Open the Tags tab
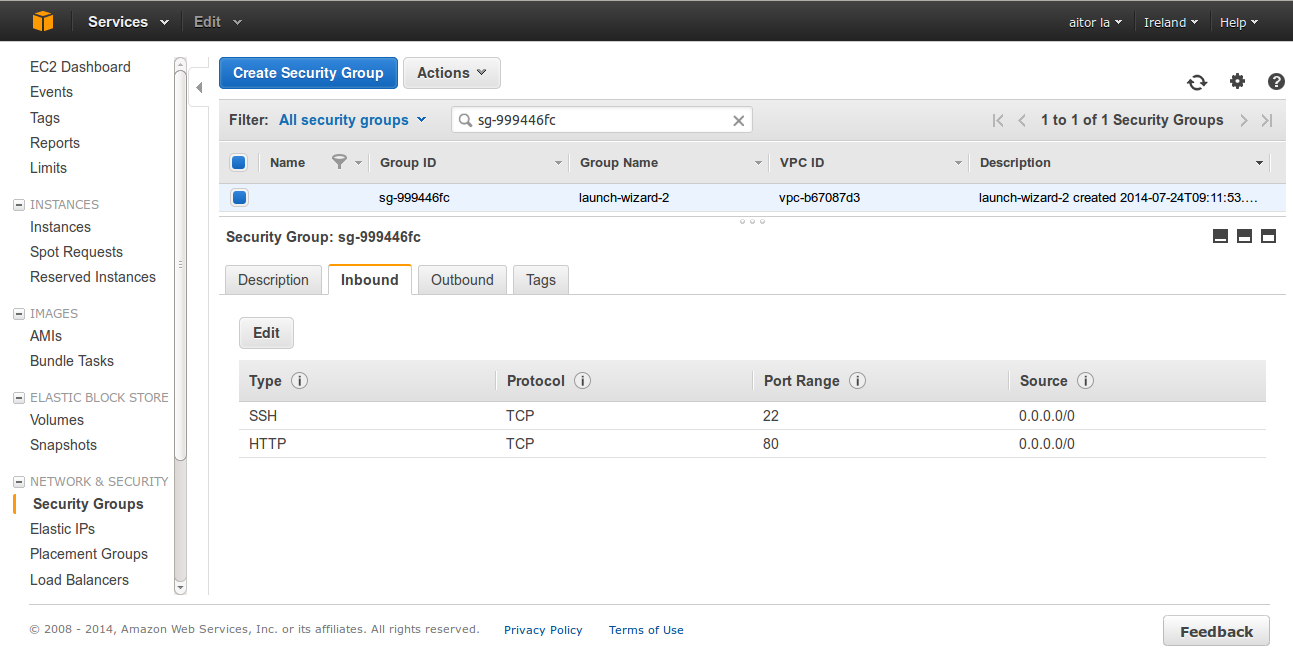This screenshot has width=1293, height=648. tap(540, 280)
